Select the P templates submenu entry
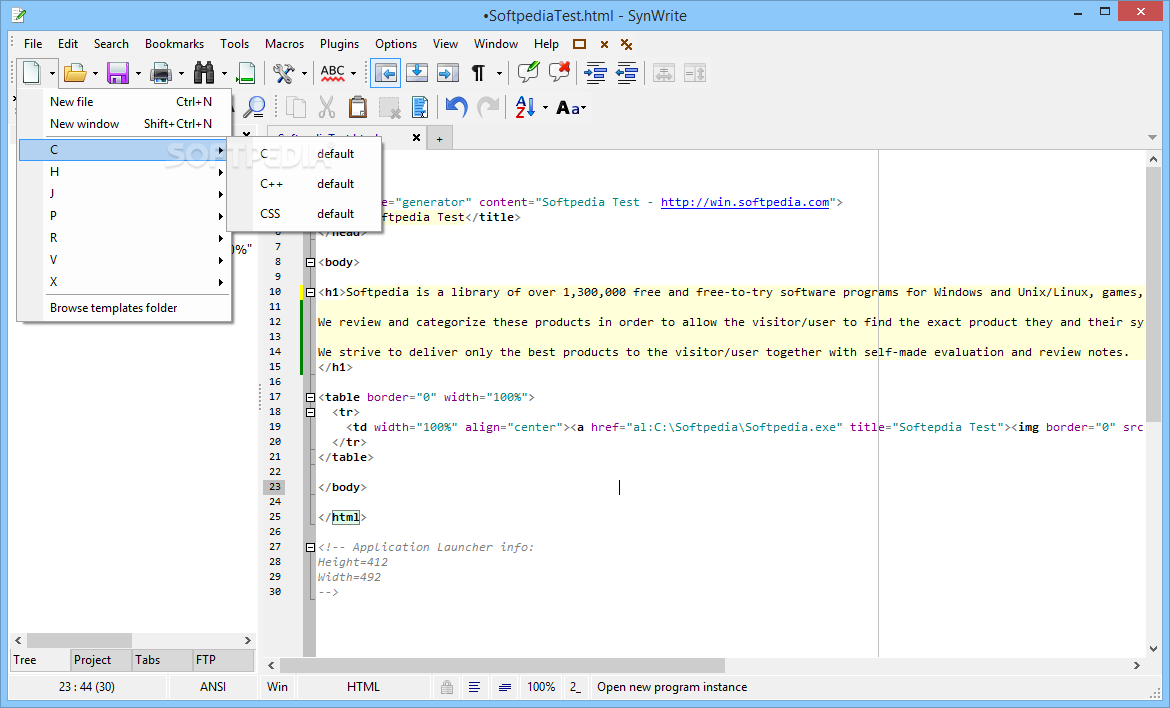 tap(125, 216)
